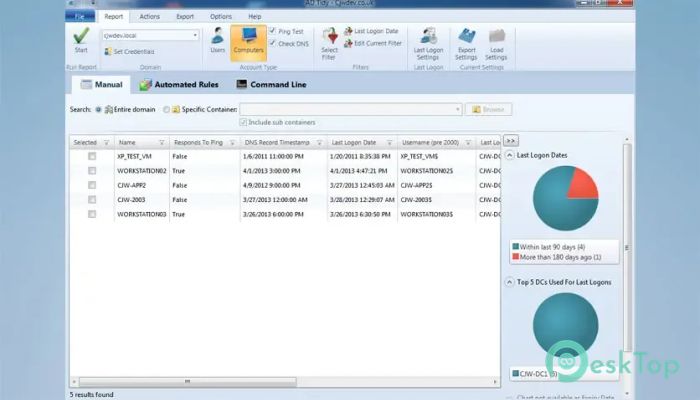Click the Within last 90 days legend swatch
The width and height of the screenshot is (700, 400).
[x=516, y=246]
